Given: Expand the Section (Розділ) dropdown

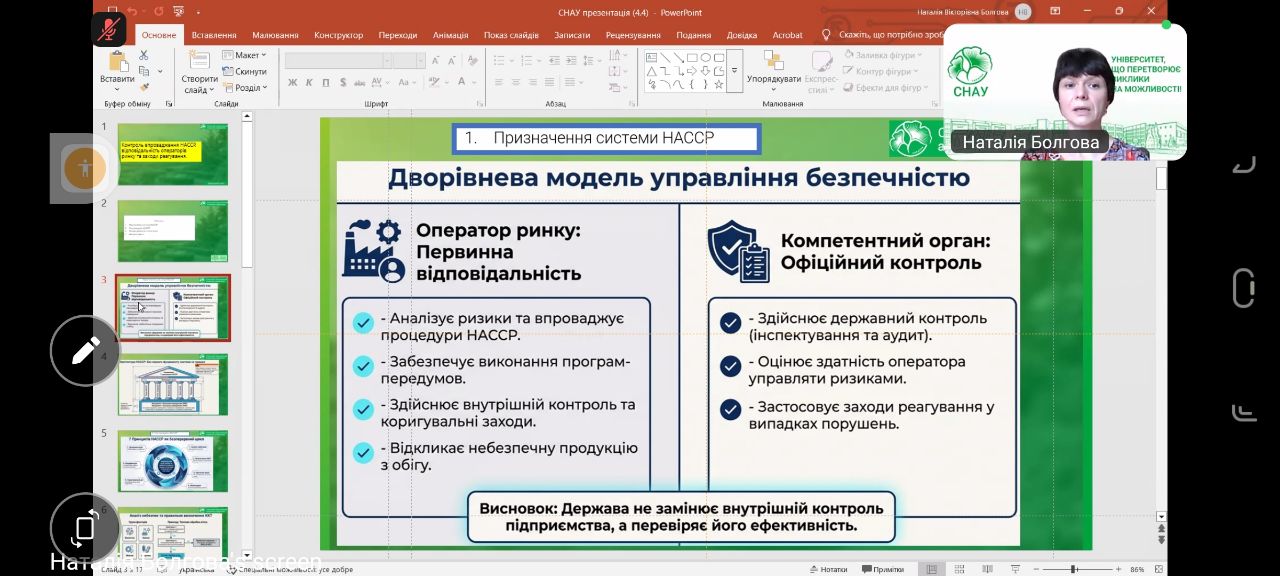Looking at the screenshot, I should tap(246, 87).
